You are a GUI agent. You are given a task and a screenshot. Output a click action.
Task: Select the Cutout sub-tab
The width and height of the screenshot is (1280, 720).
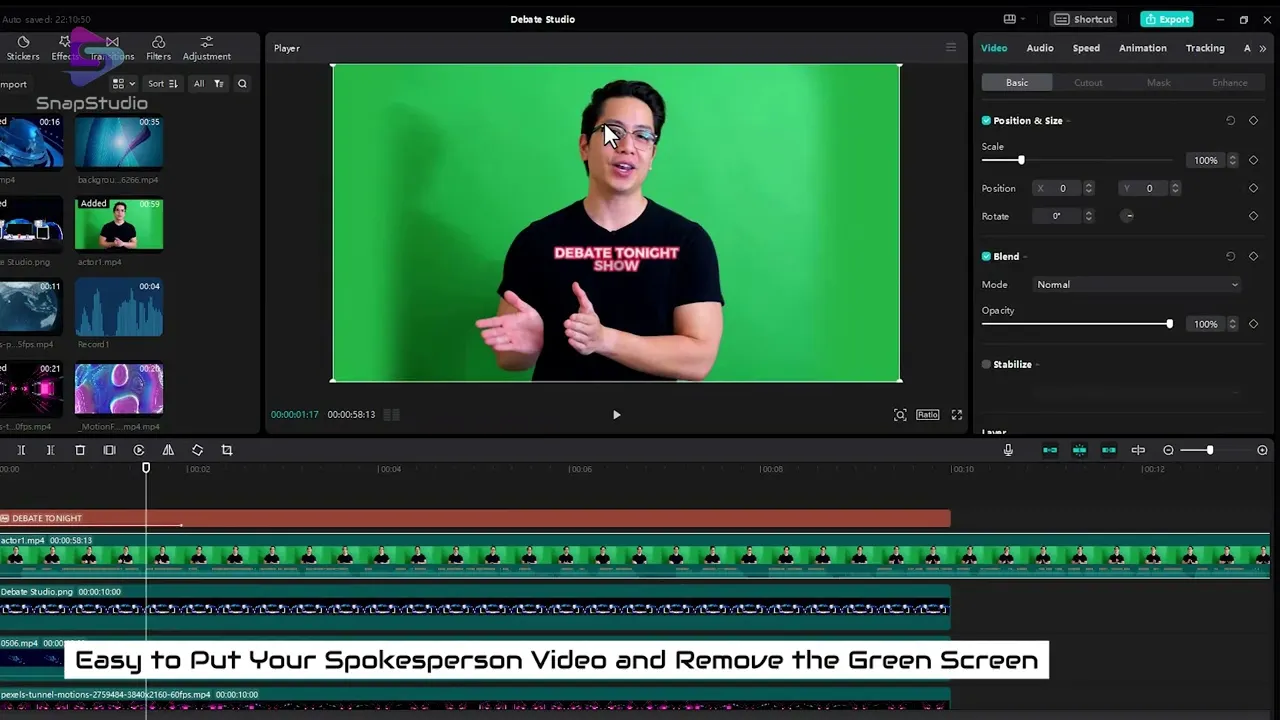[x=1088, y=83]
